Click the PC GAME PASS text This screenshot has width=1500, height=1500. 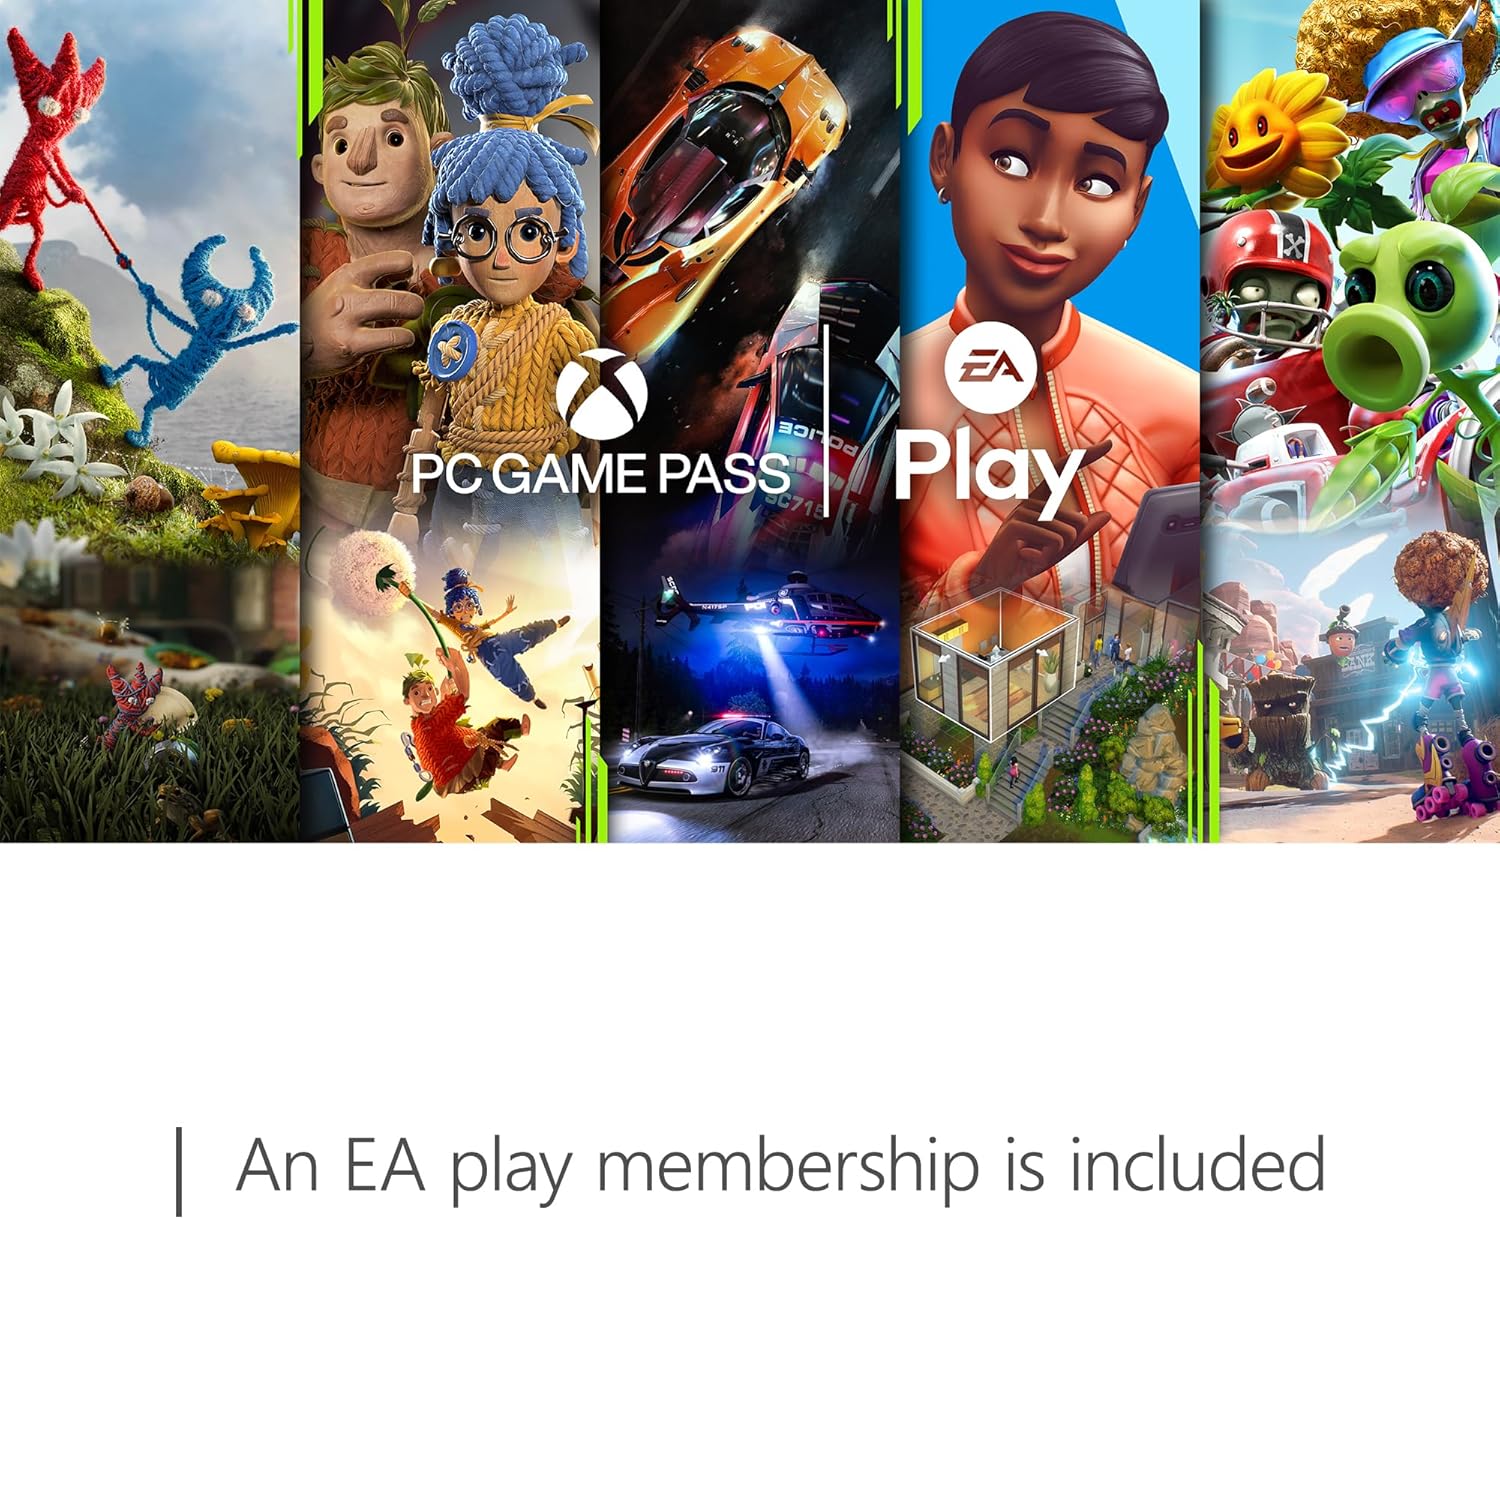pos(600,473)
